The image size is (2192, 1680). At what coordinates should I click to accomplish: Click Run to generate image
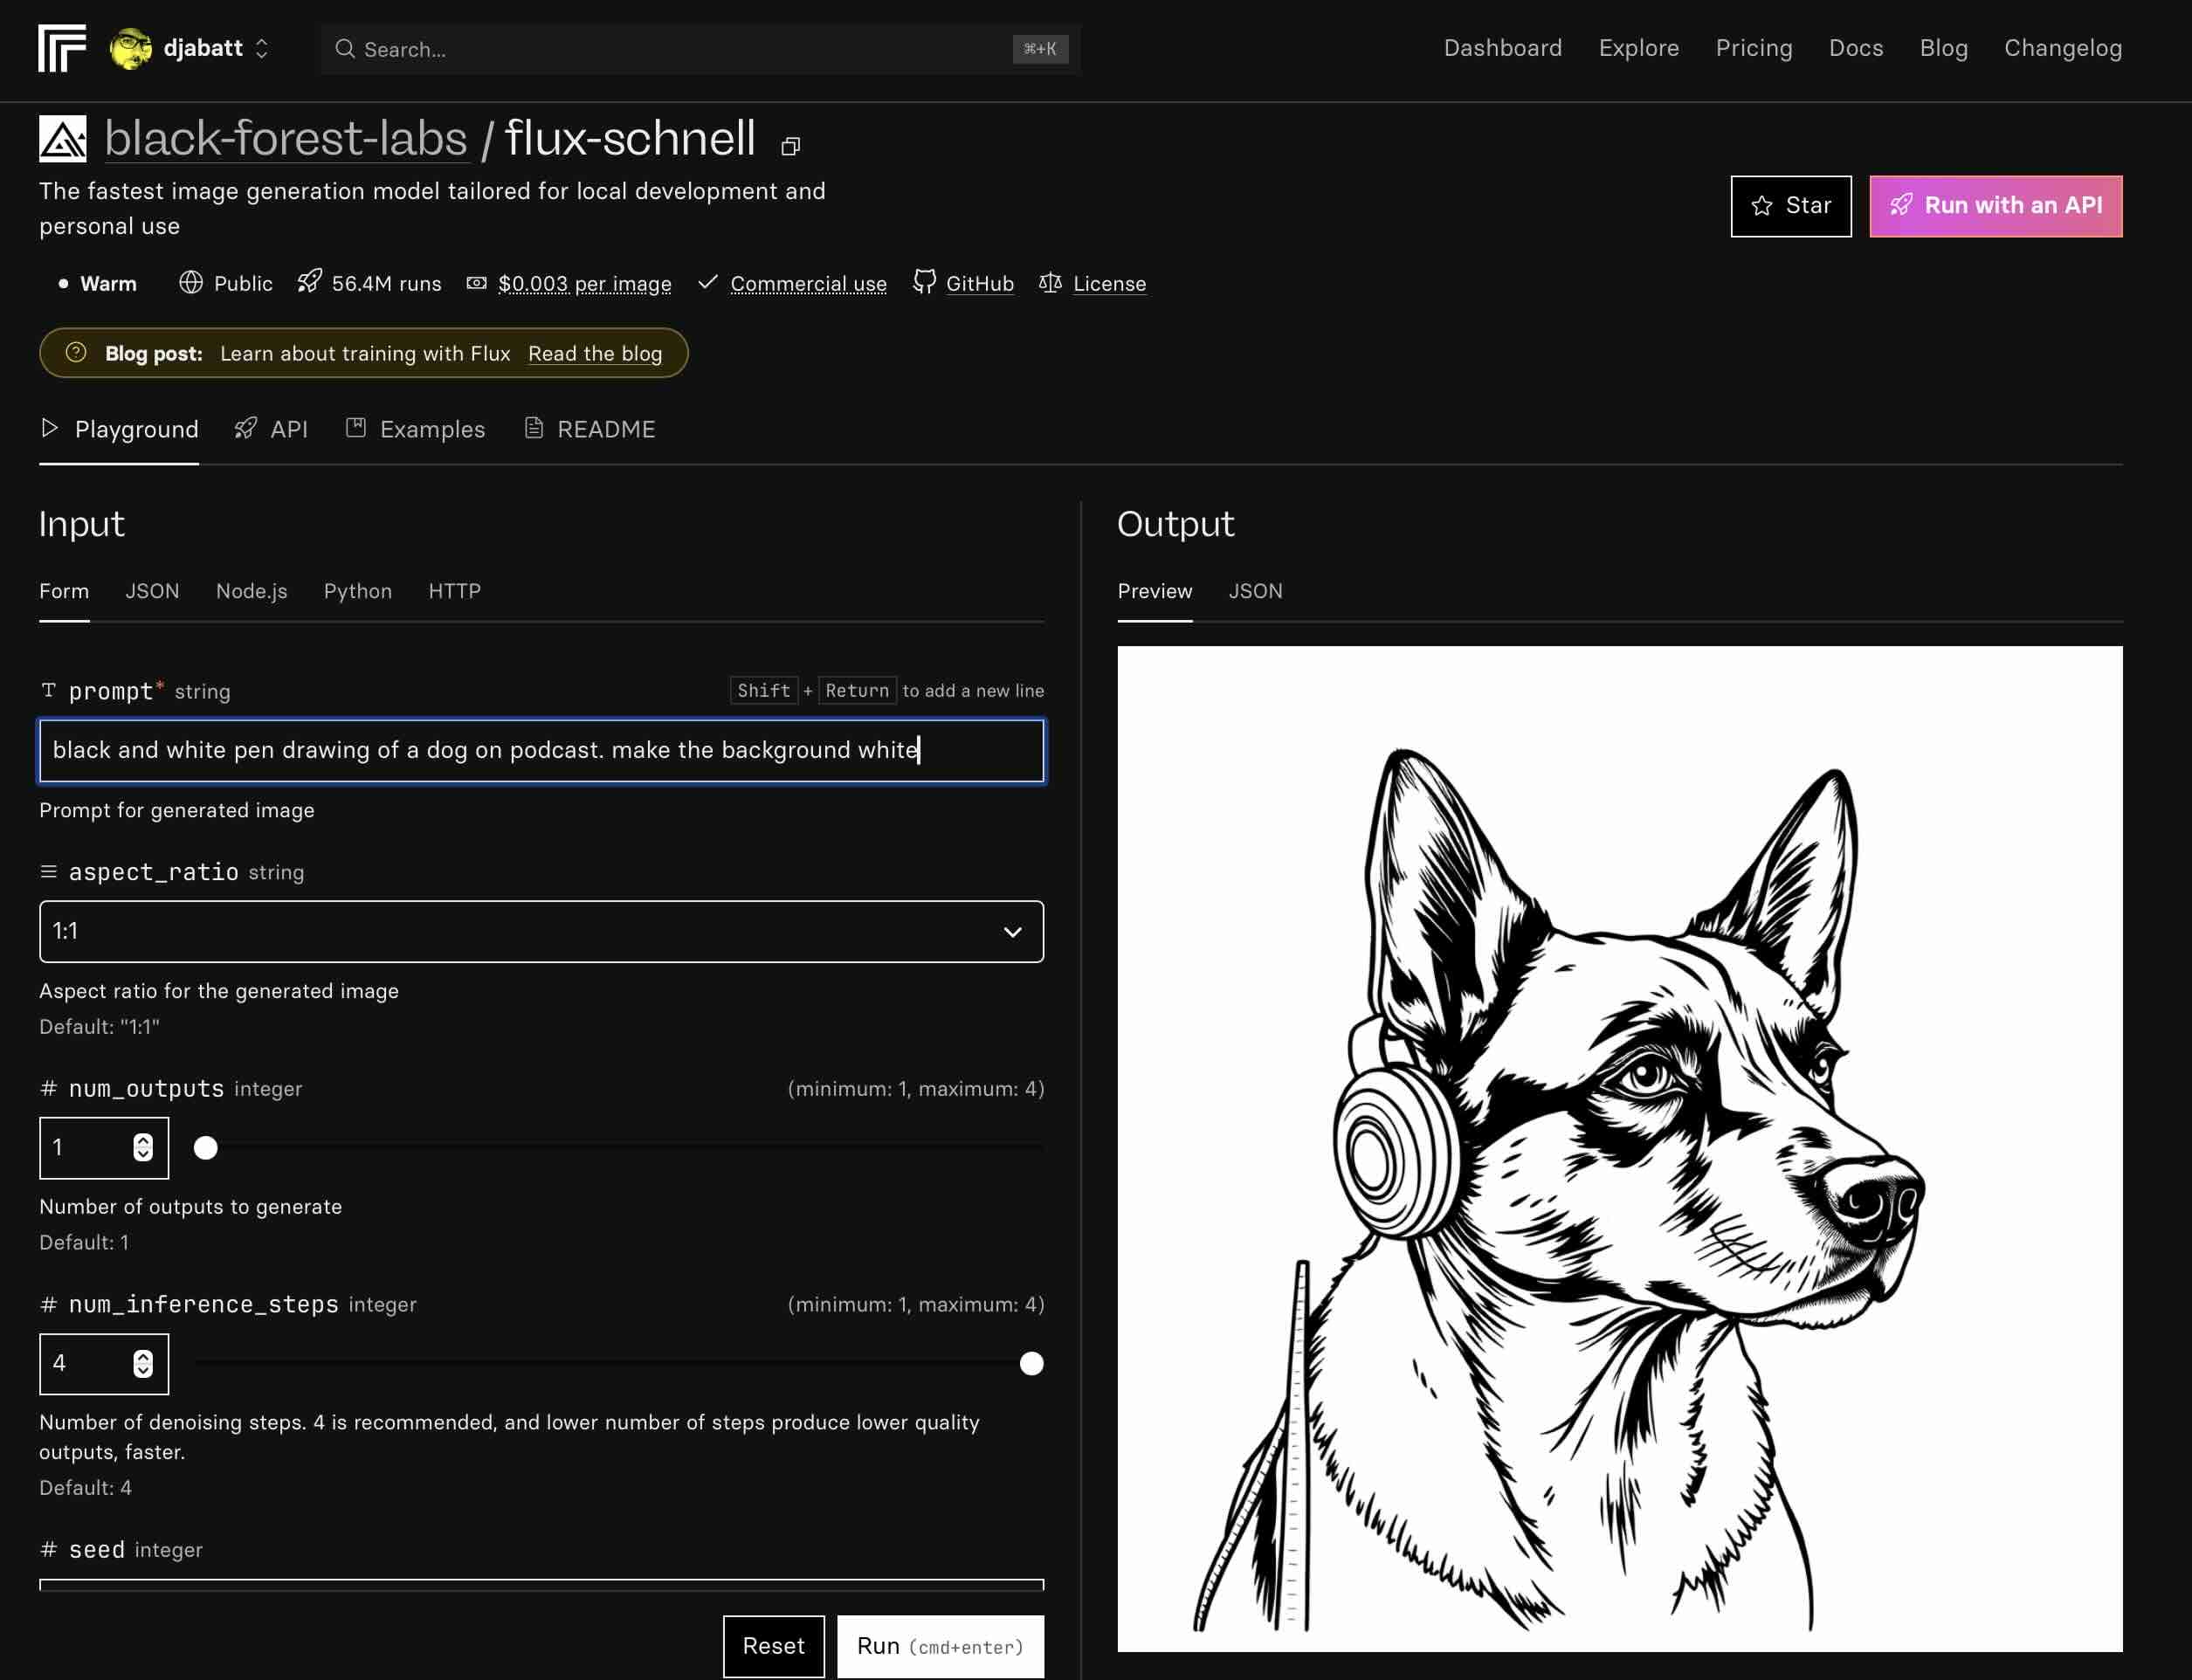point(939,1645)
